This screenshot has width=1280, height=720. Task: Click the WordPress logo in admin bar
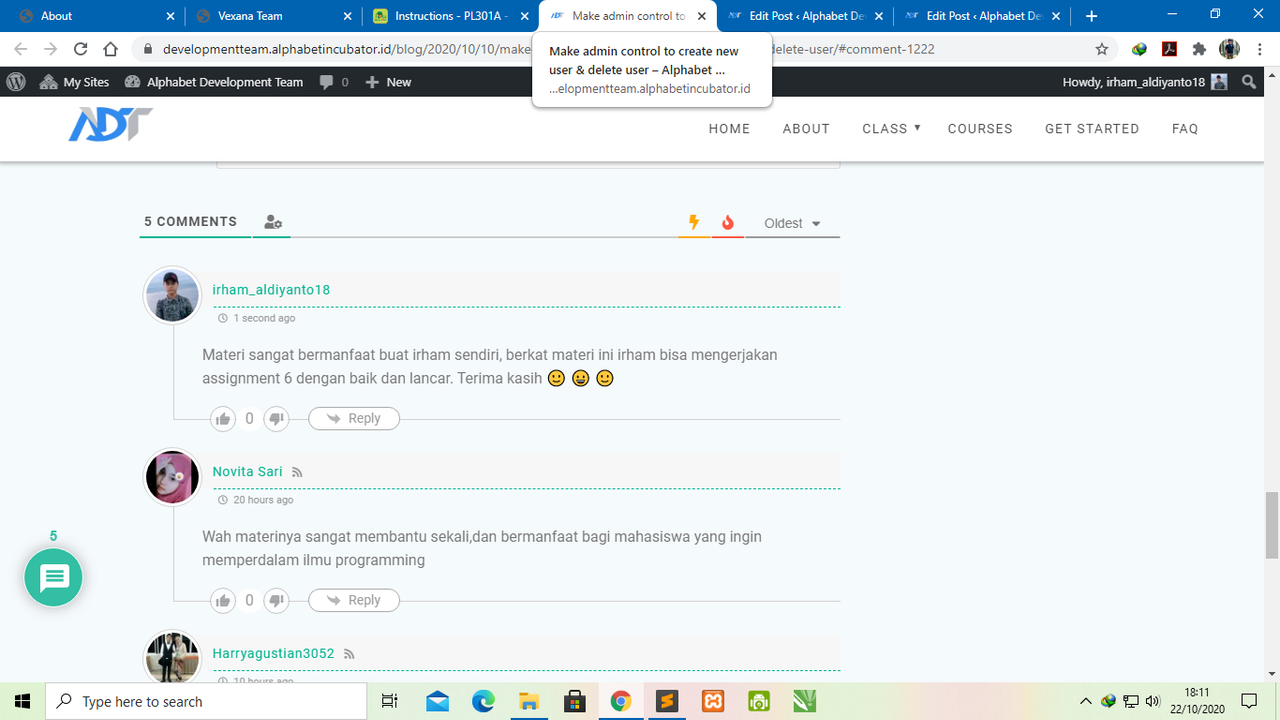16,82
